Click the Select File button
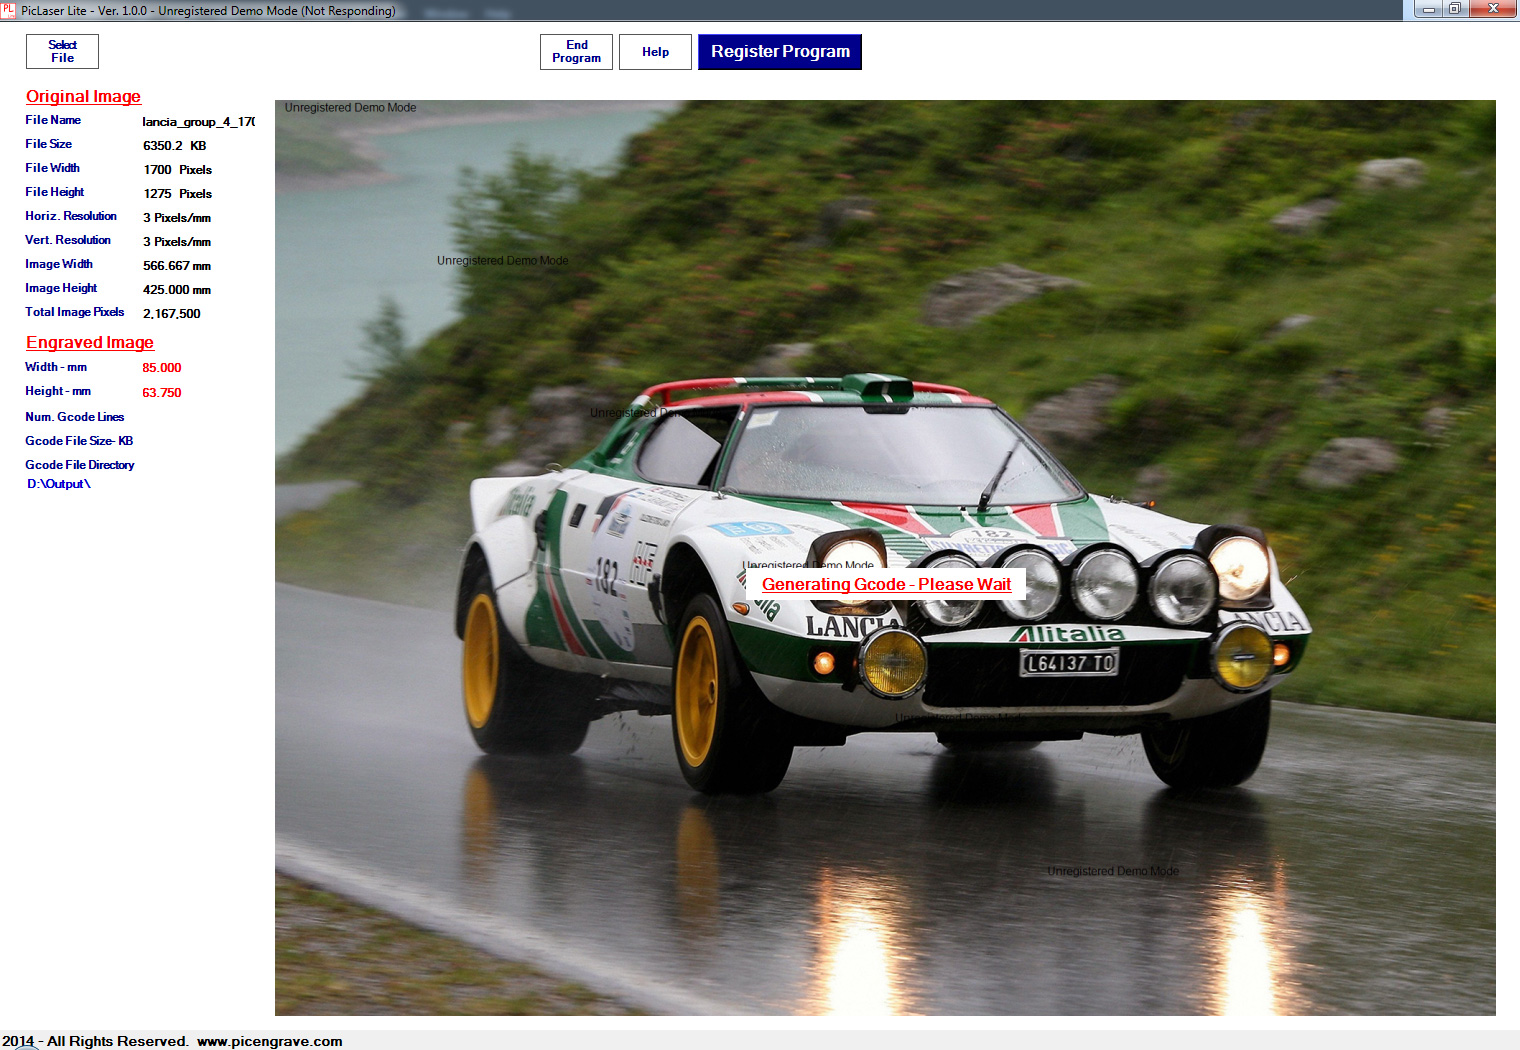The width and height of the screenshot is (1520, 1050). pyautogui.click(x=62, y=51)
